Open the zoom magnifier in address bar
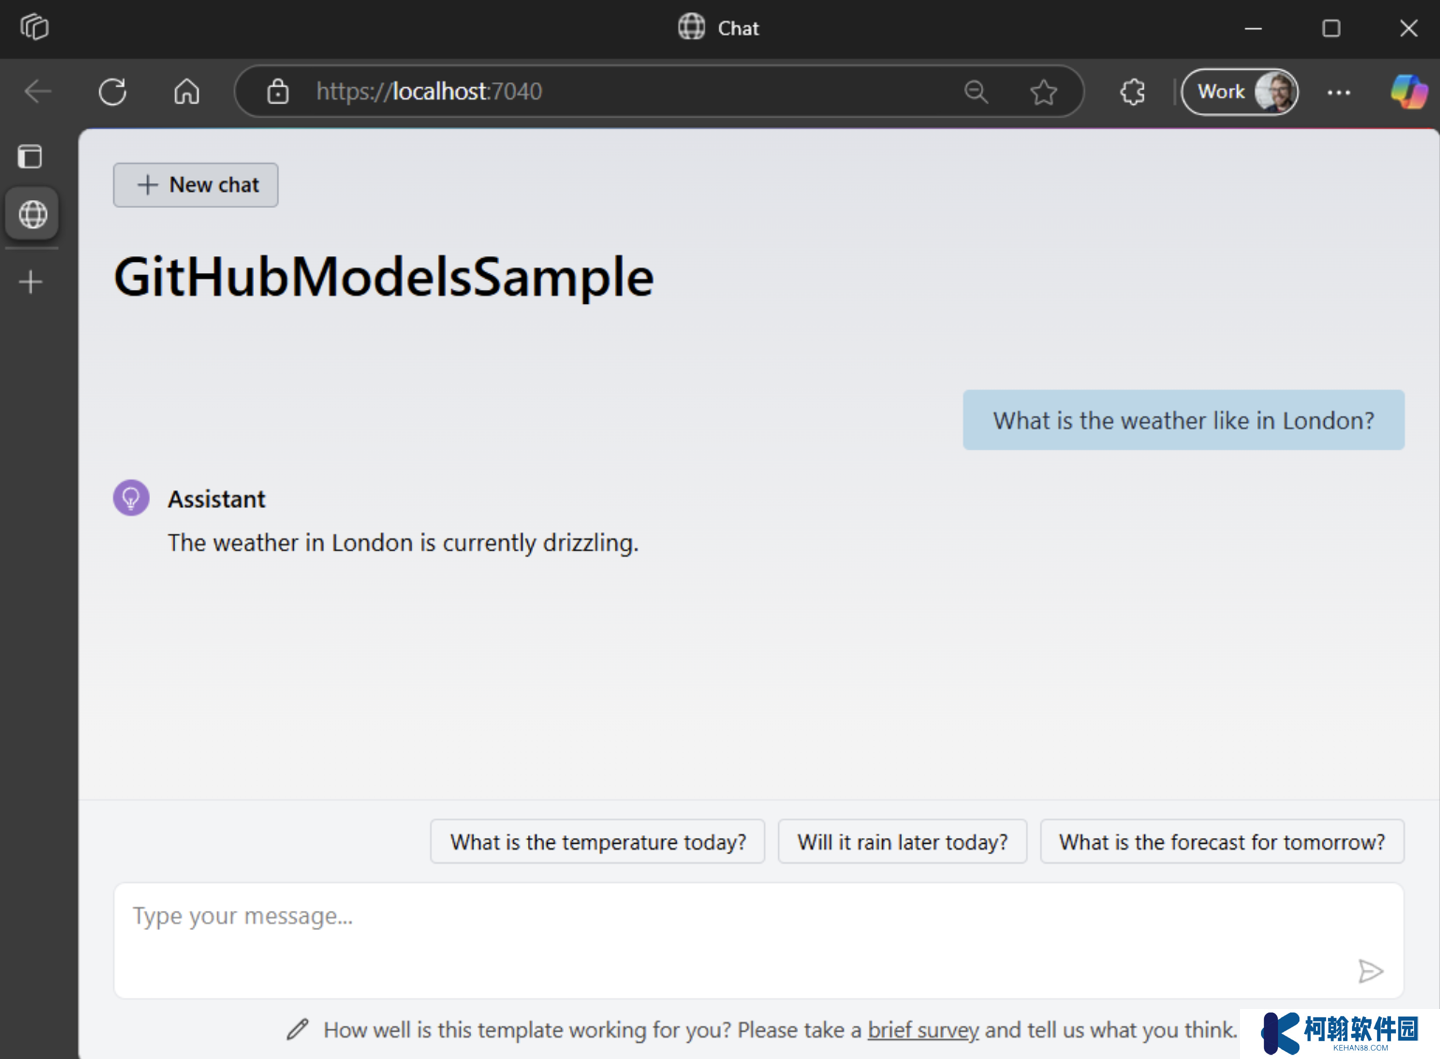The width and height of the screenshot is (1440, 1059). pos(976,91)
